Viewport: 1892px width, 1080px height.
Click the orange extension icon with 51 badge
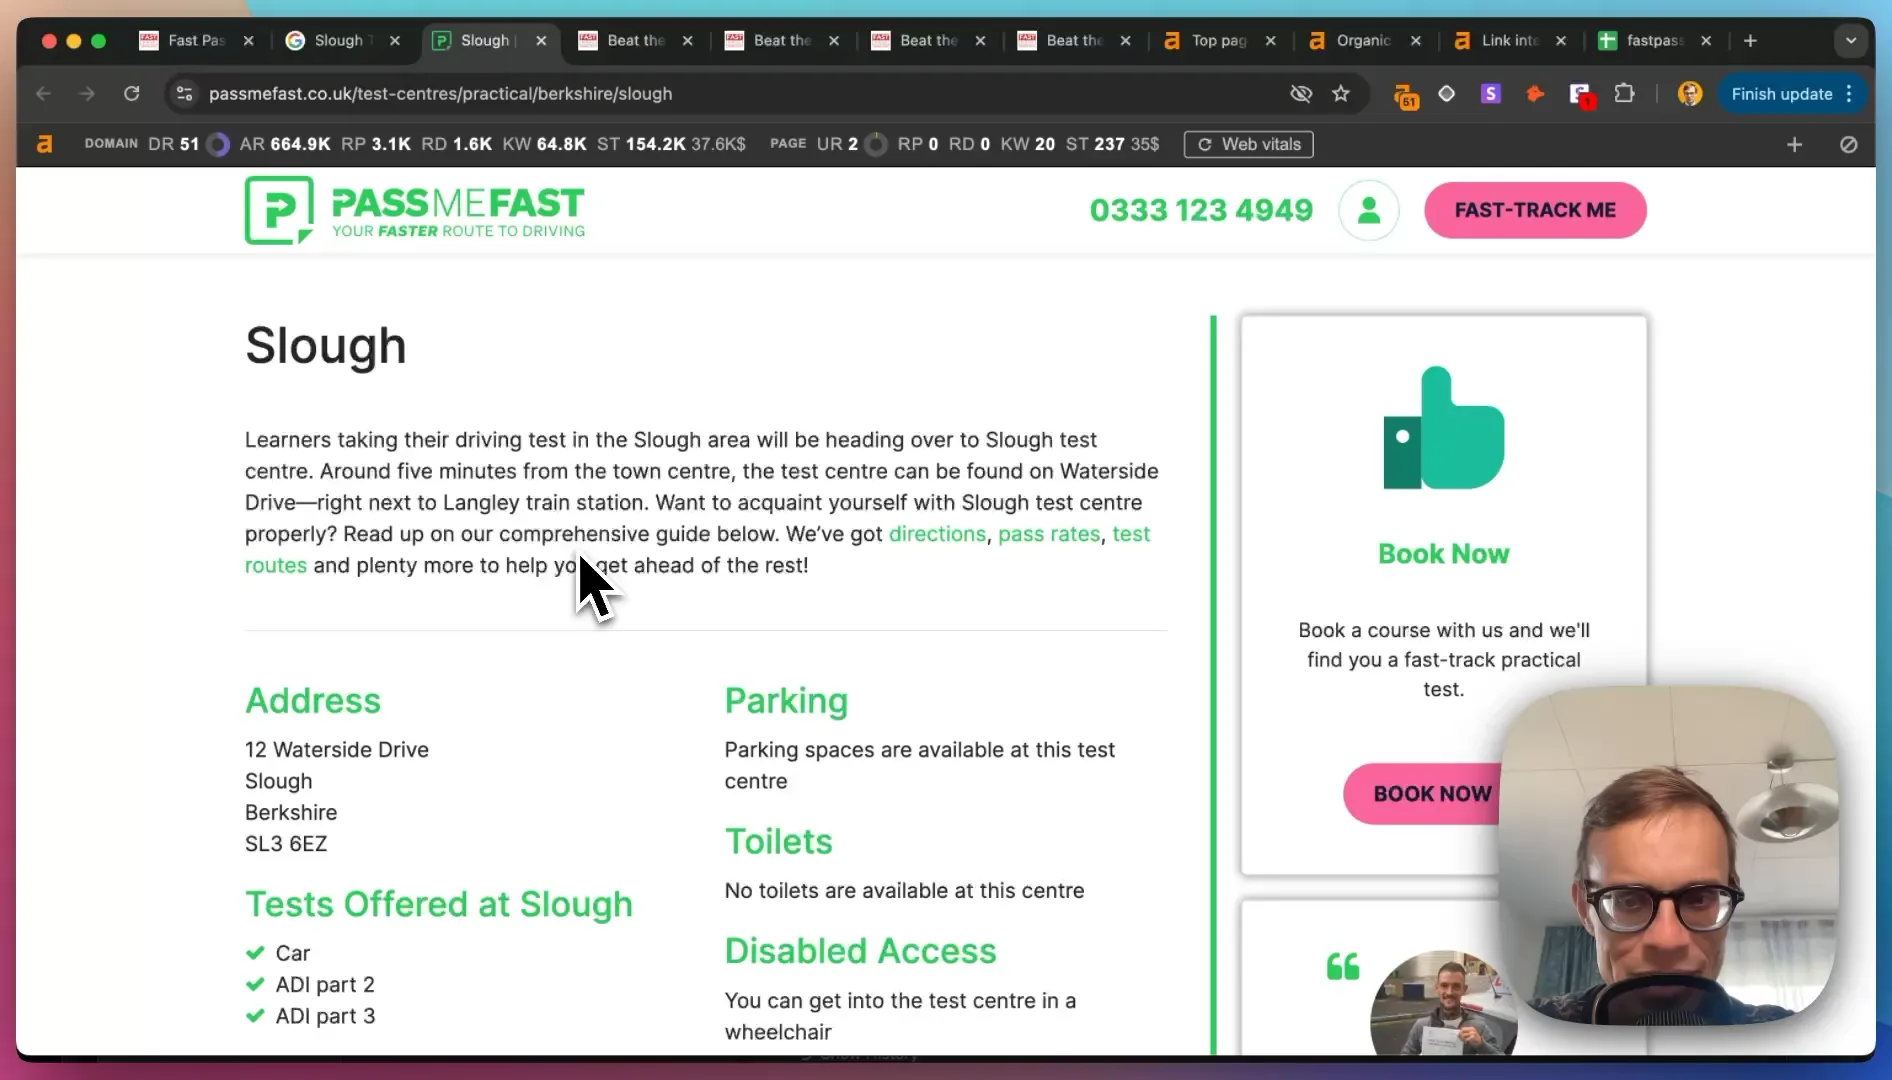click(1406, 95)
